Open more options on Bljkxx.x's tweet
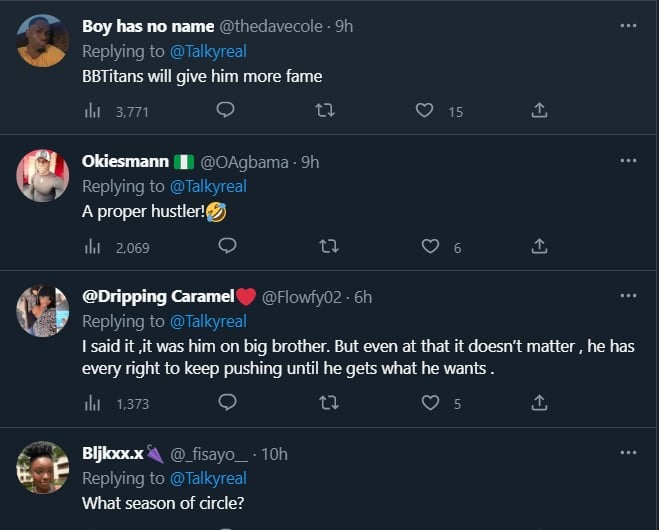This screenshot has width=659, height=530. [x=628, y=453]
